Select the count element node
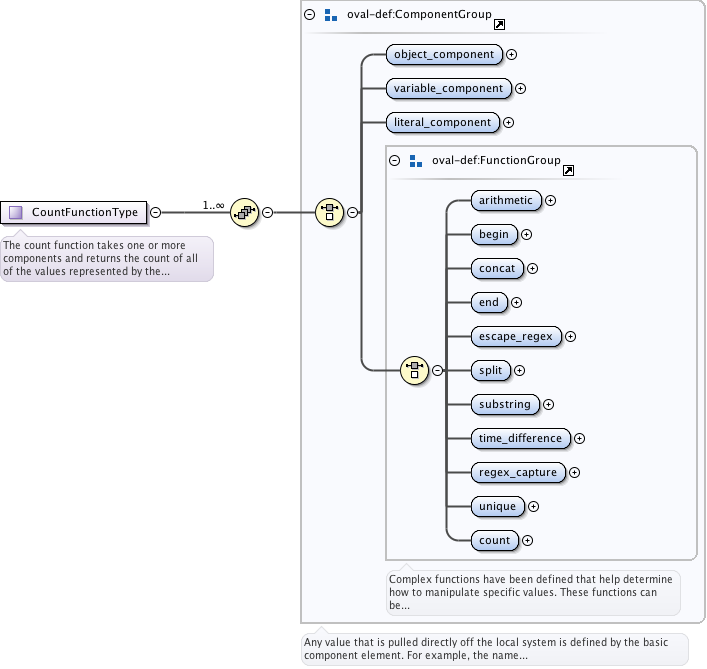707x669 pixels. tap(494, 540)
